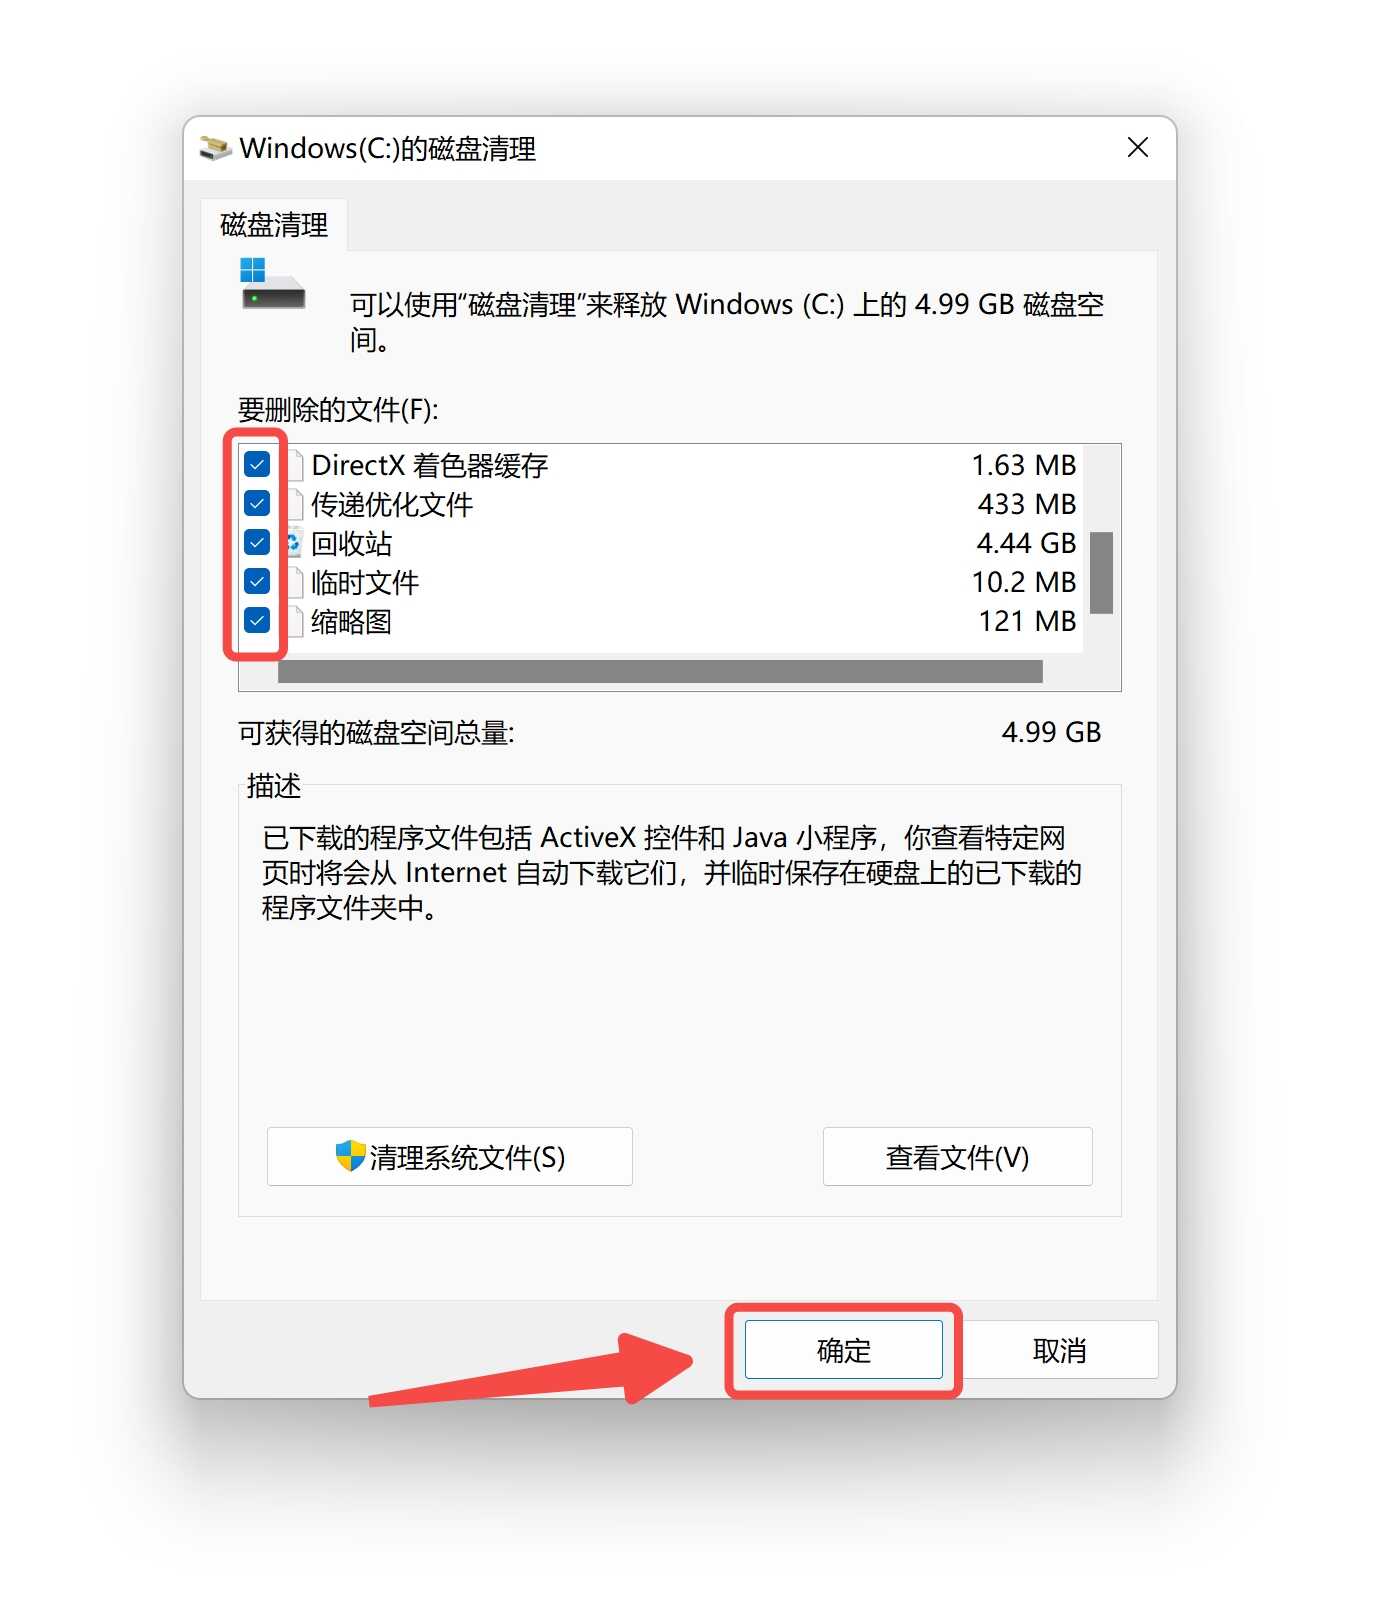1374x1605 pixels.
Task: Switch to the 磁盘清理 tab
Action: click(274, 225)
